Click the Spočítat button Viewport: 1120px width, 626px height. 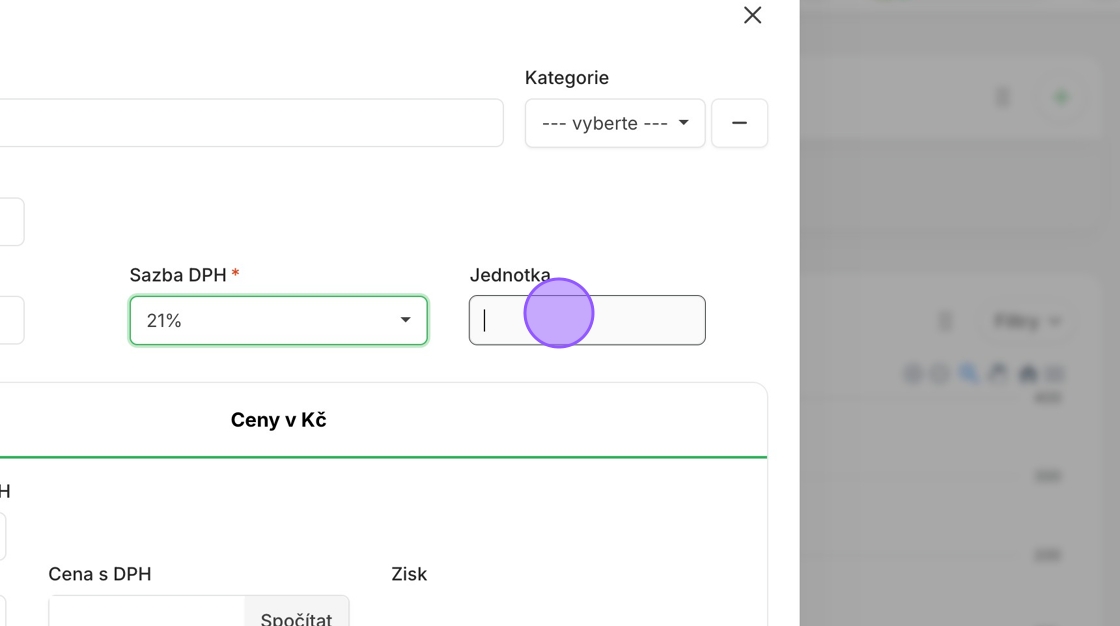[x=296, y=613]
